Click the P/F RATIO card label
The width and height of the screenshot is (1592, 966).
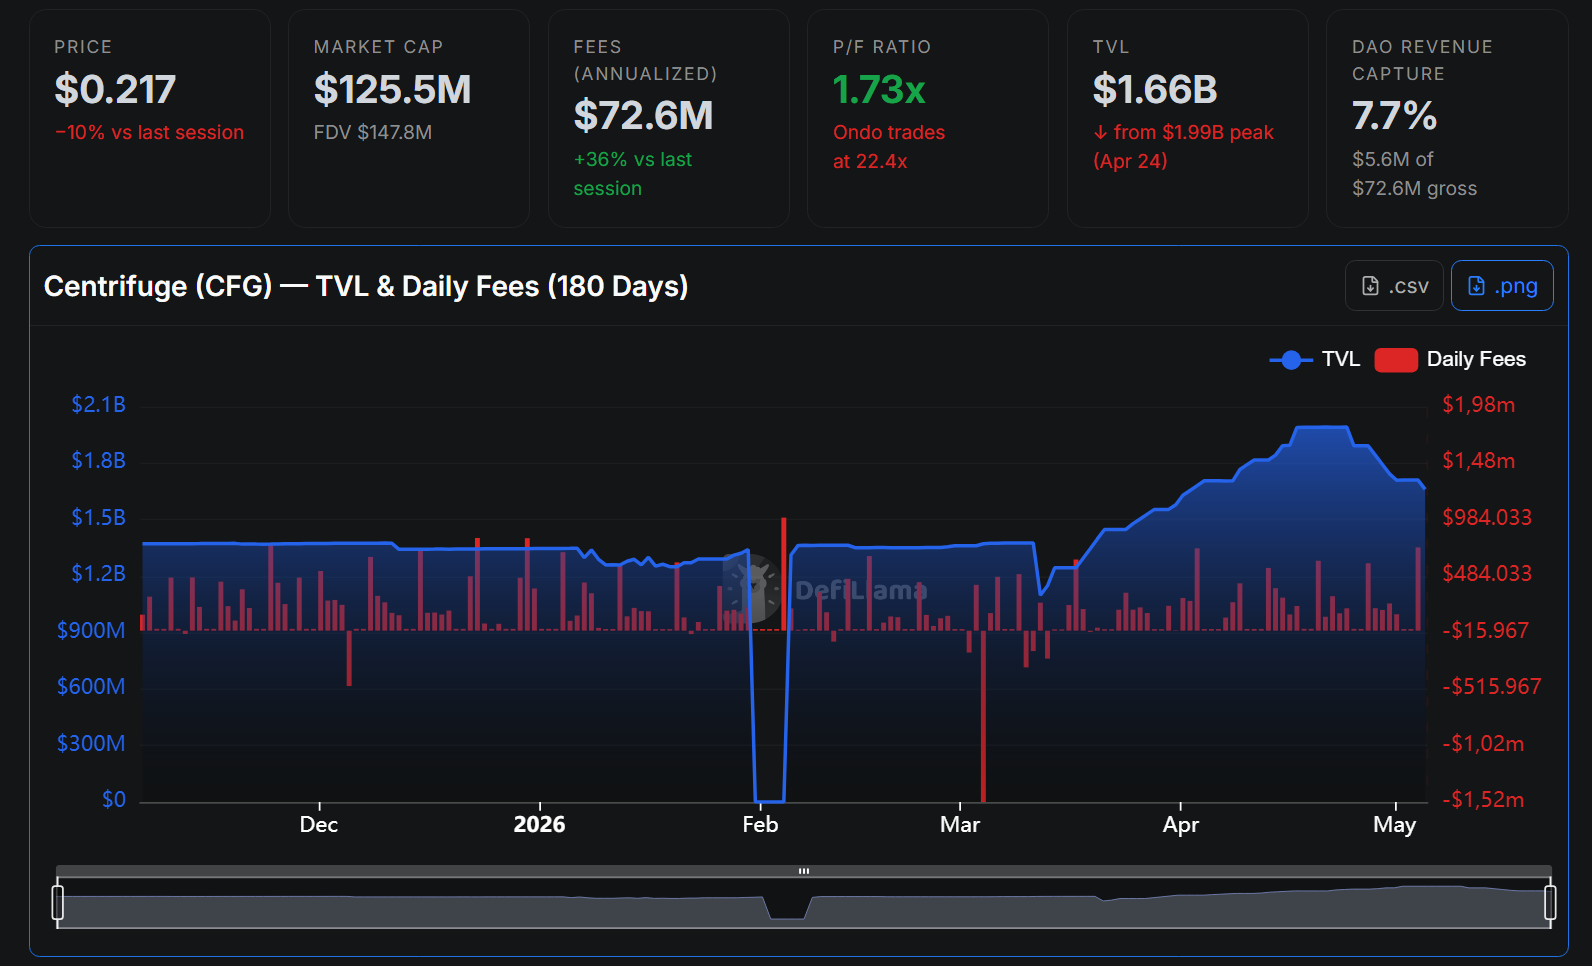pos(882,47)
